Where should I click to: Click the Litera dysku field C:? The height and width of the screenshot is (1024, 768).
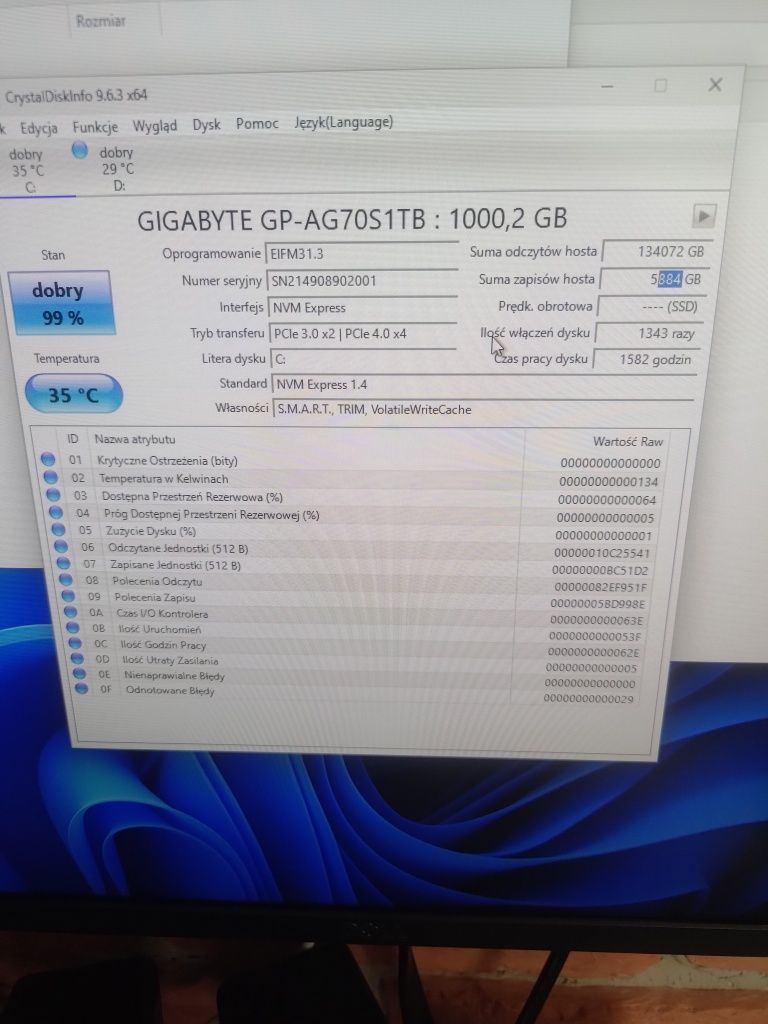pos(362,359)
